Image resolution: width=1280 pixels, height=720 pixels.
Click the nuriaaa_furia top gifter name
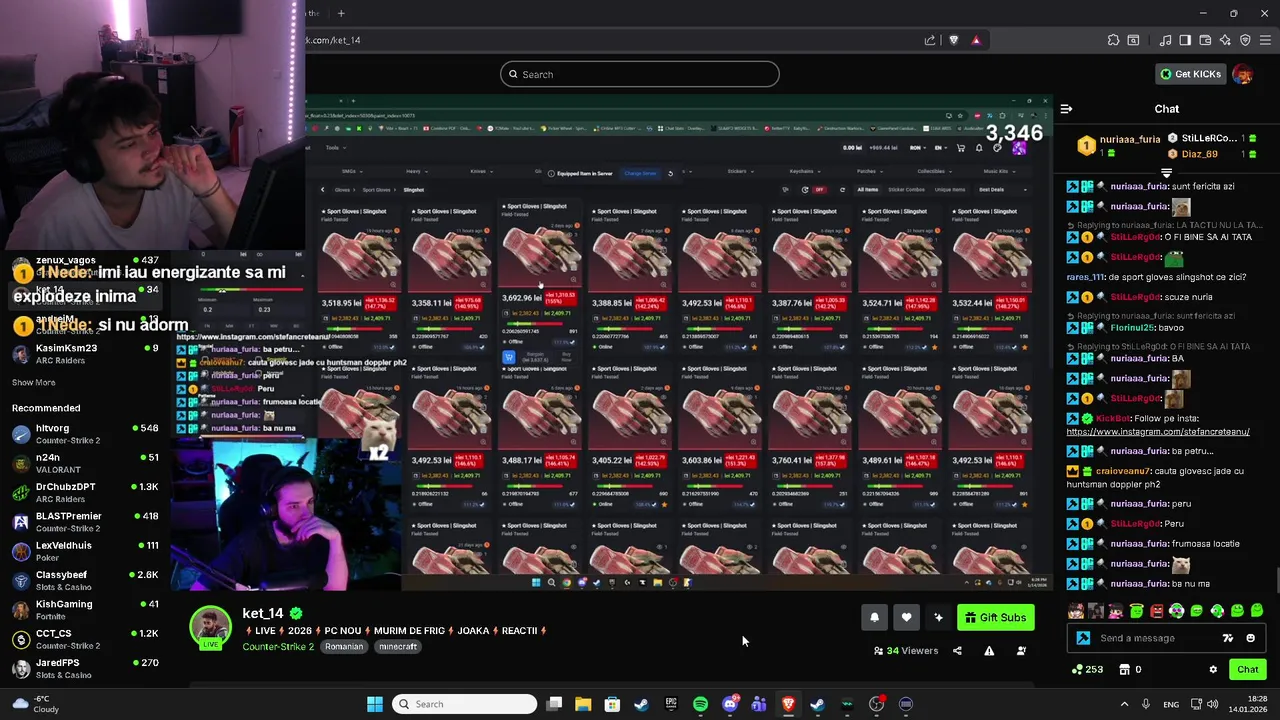coord(1130,139)
